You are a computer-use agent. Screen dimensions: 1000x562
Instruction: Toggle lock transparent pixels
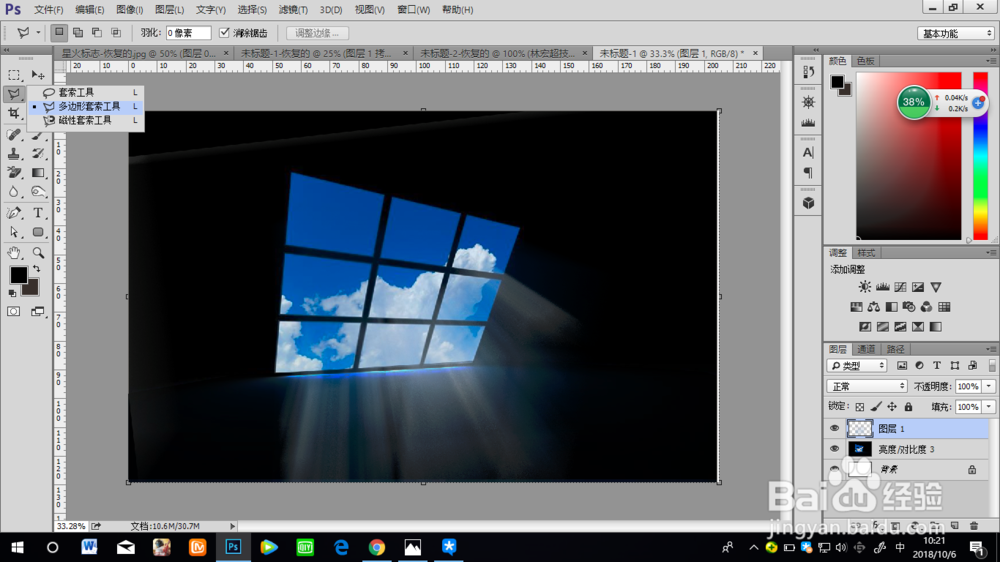[x=860, y=407]
